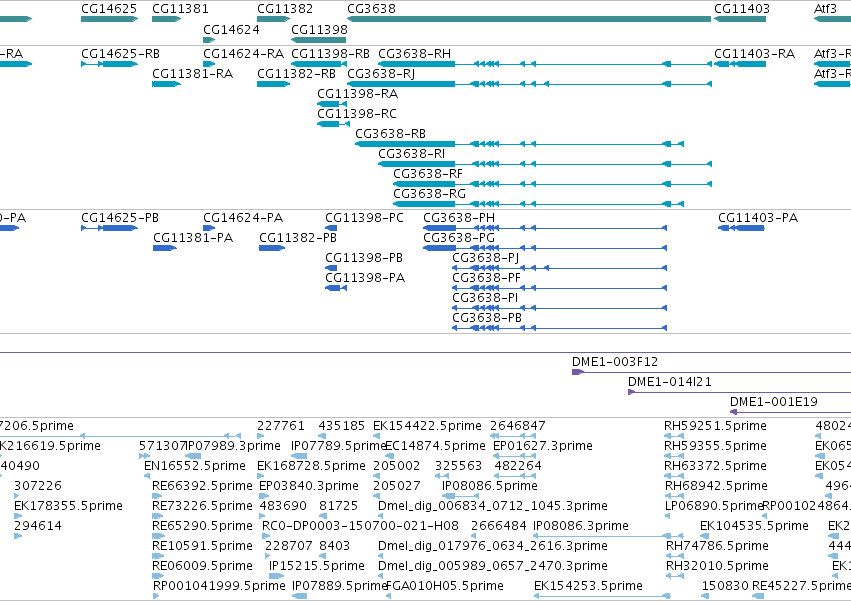Screen dimensions: 851x601
Task: Select transcript label CG11398-RC
Action: tap(357, 114)
